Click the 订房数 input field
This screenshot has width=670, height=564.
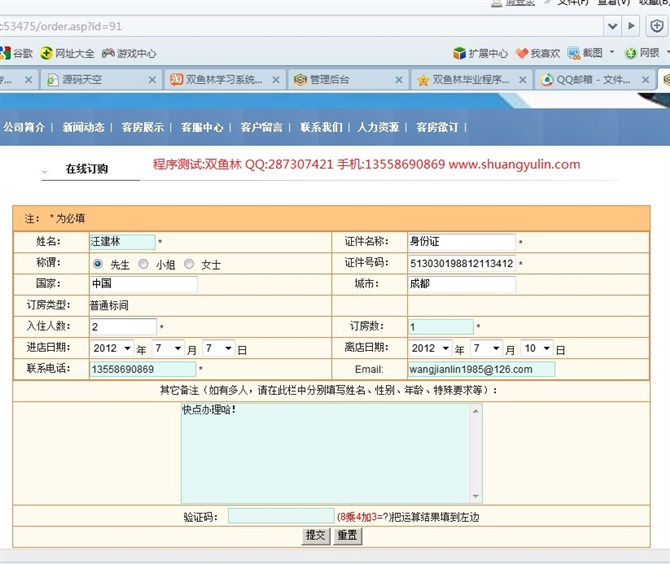[x=441, y=327]
